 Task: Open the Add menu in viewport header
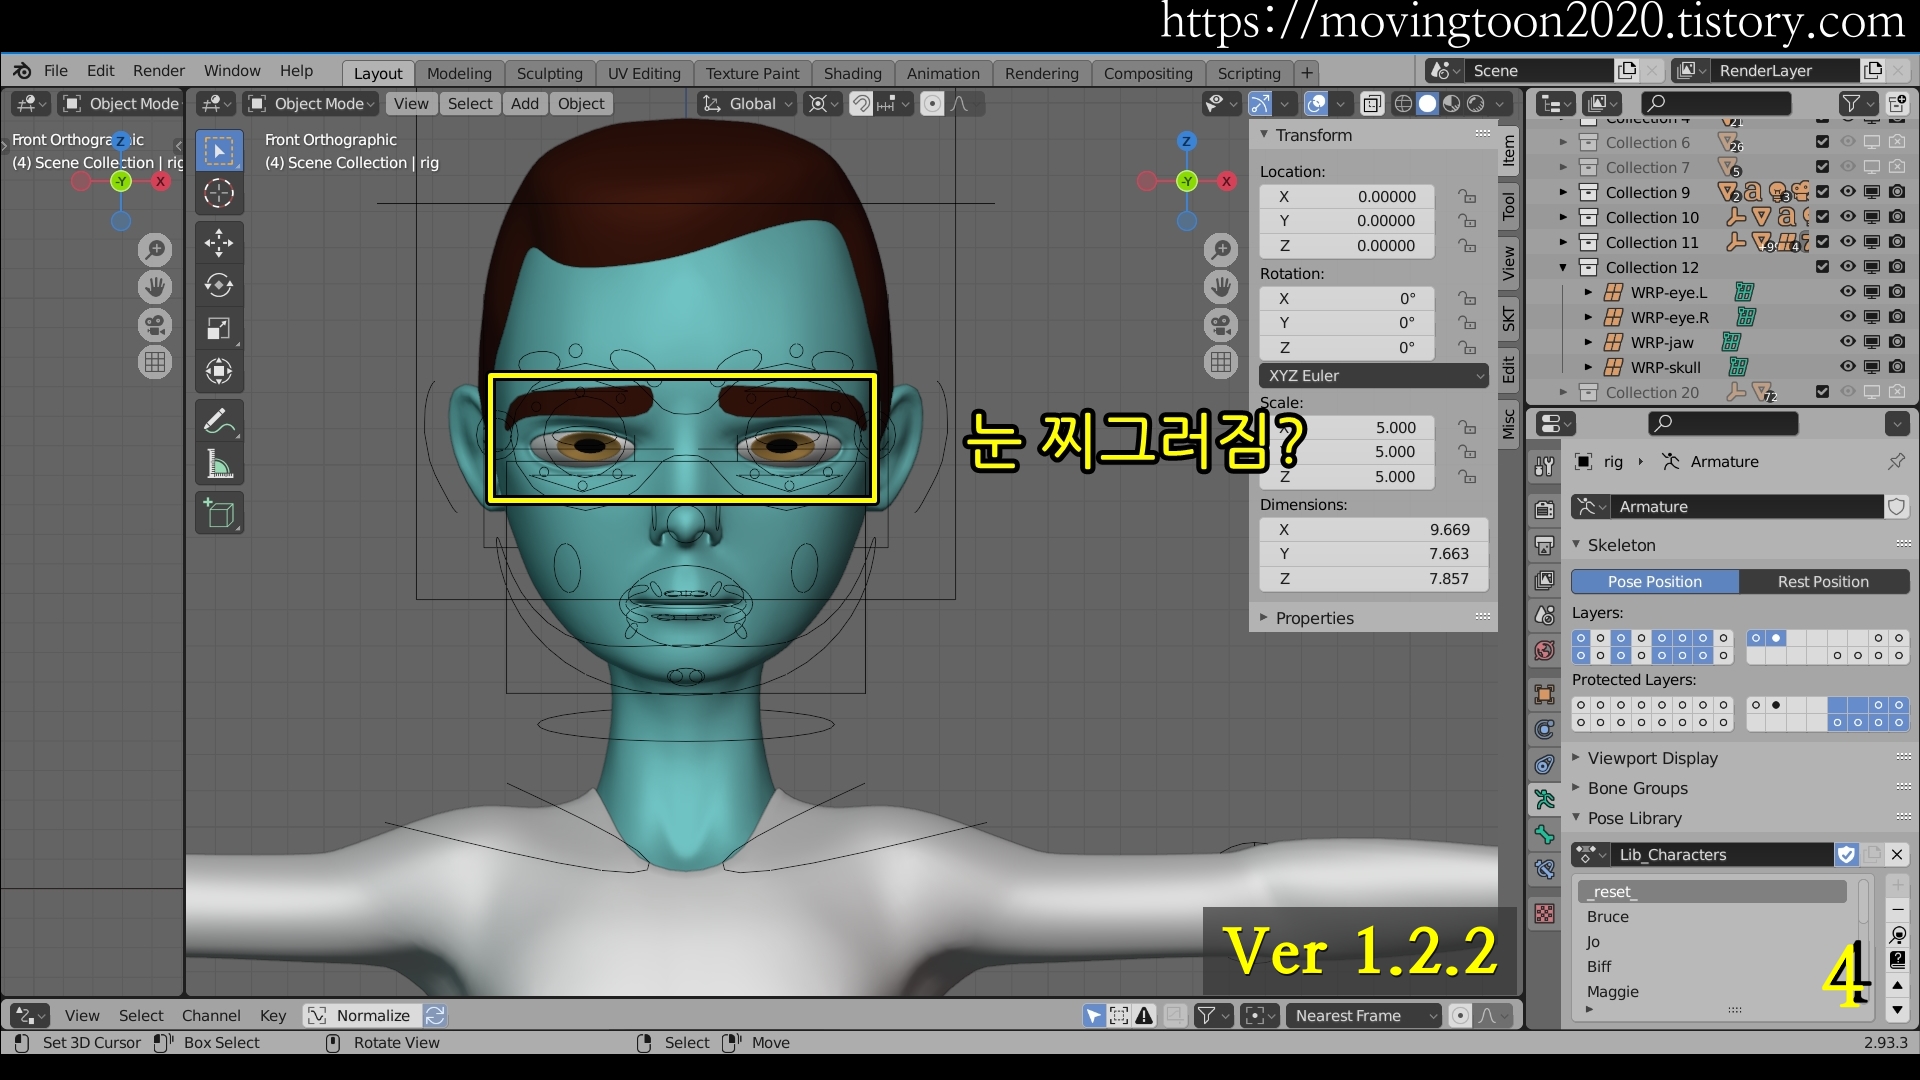(524, 104)
